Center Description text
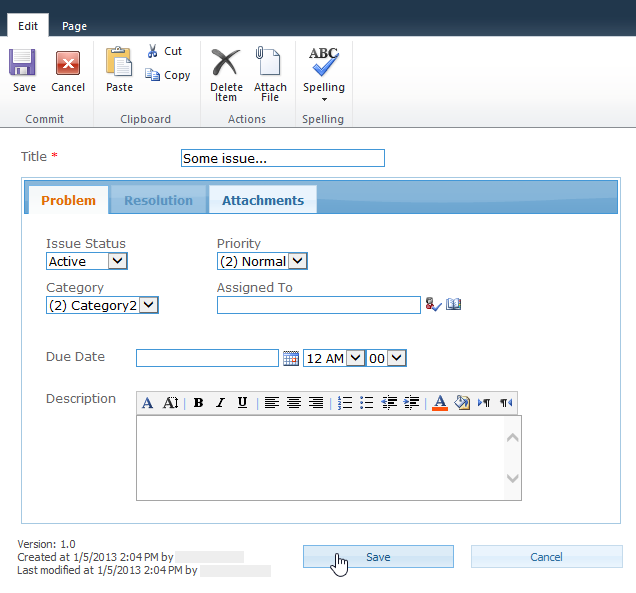 pos(294,403)
